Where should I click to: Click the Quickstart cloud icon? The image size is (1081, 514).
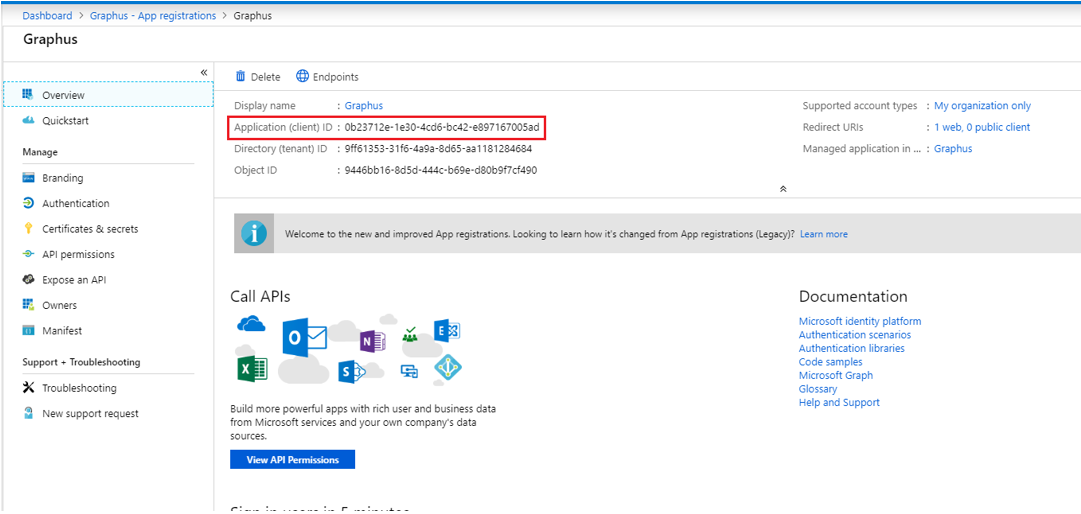[x=28, y=121]
